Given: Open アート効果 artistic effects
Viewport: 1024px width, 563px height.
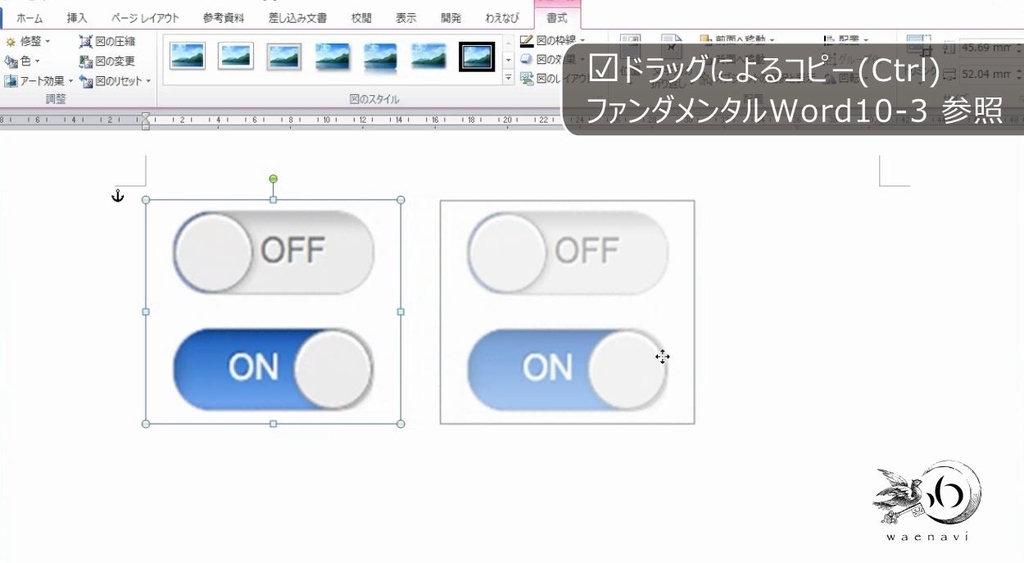Looking at the screenshot, I should pos(38,81).
